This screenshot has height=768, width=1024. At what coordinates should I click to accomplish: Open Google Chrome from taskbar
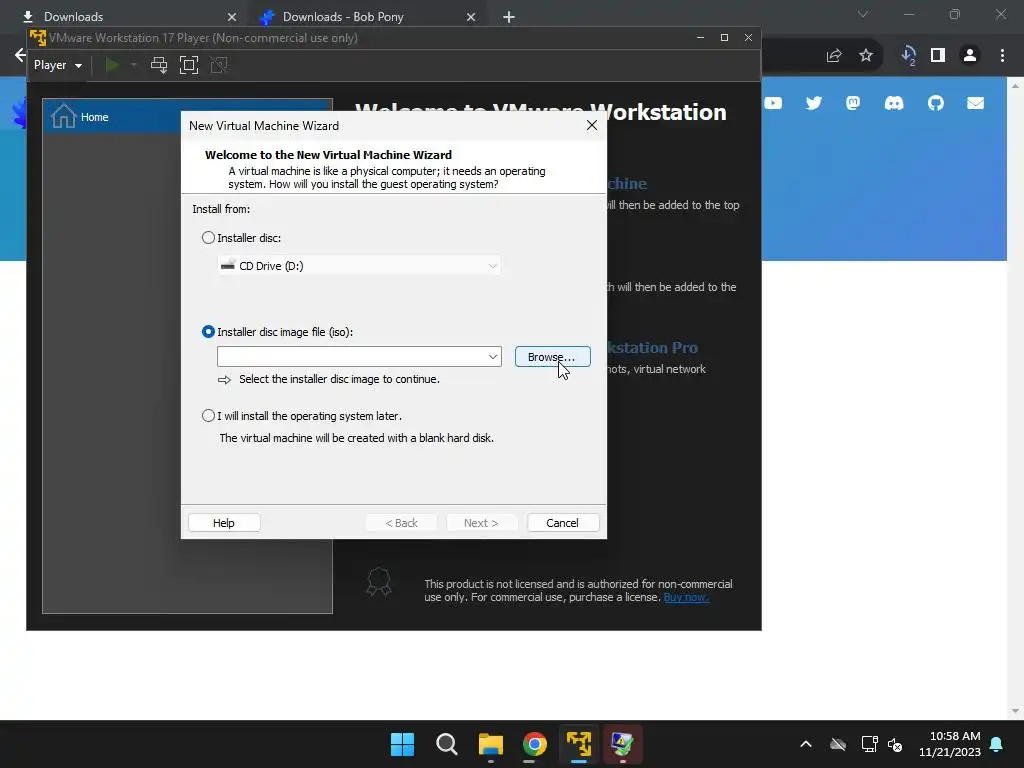pyautogui.click(x=535, y=744)
